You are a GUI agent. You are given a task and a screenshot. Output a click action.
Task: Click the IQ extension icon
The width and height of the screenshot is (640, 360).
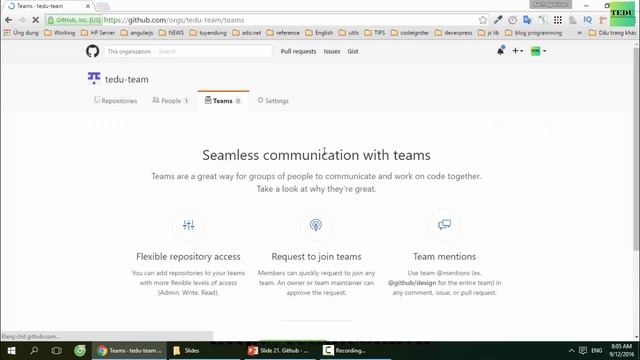(x=588, y=20)
